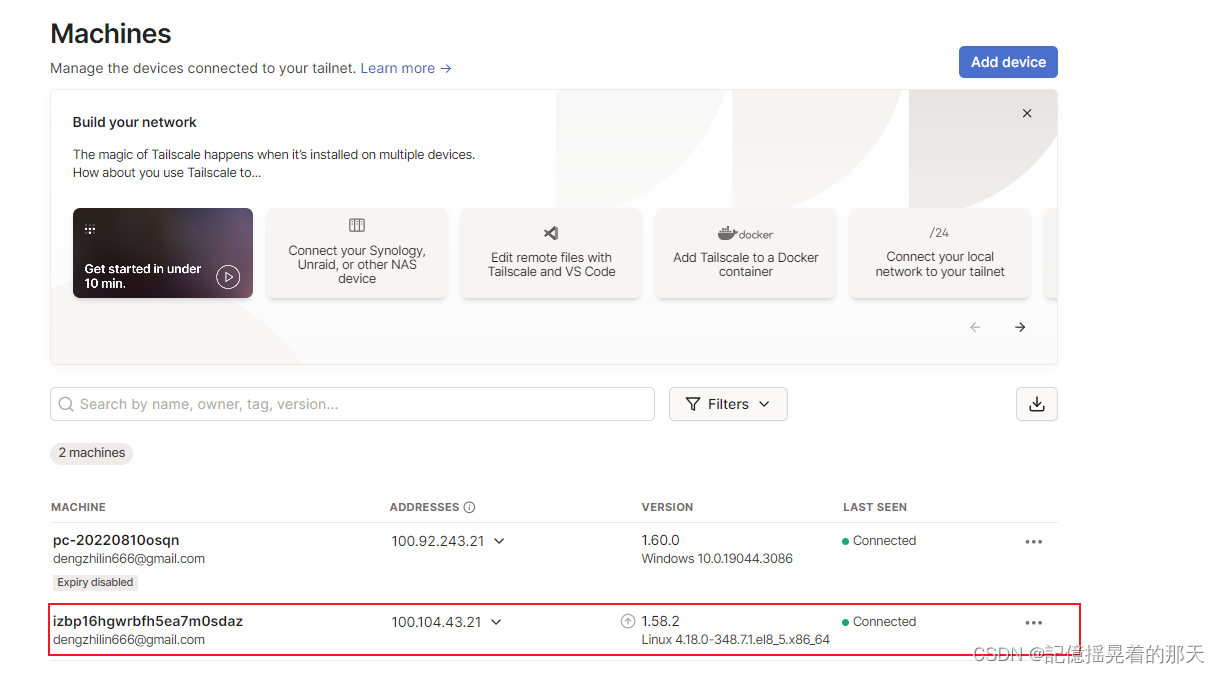Click the Docker logo icon
The image size is (1220, 673).
pyautogui.click(x=746, y=233)
